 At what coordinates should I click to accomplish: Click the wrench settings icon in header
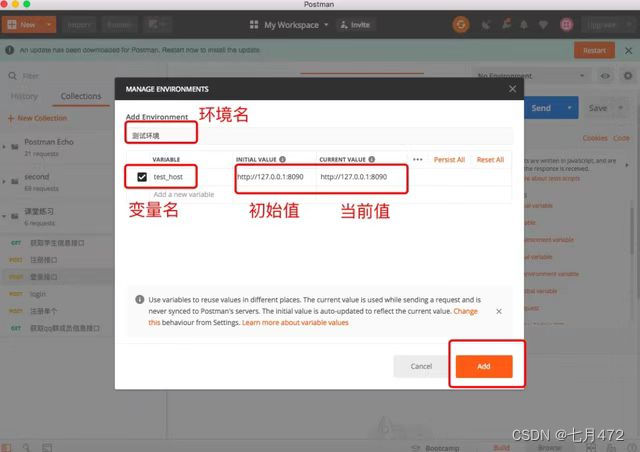[x=506, y=24]
